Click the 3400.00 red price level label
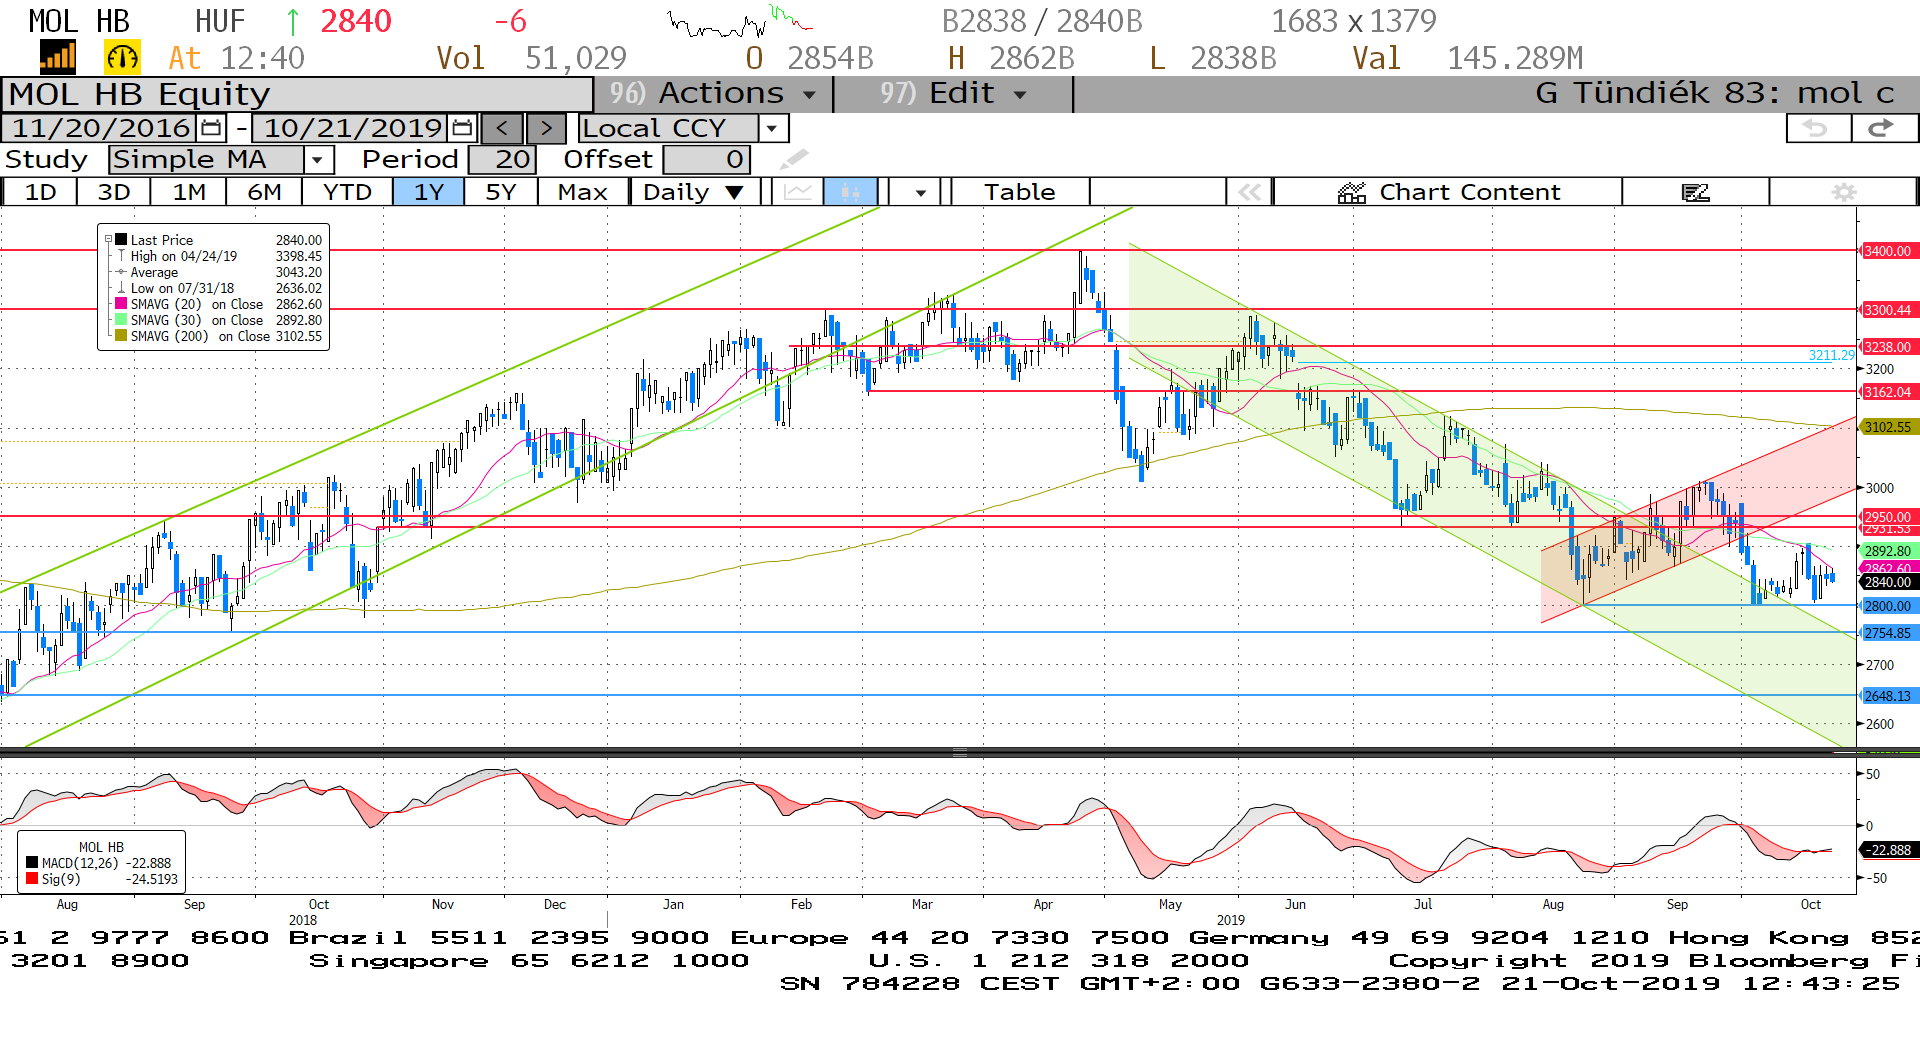This screenshot has width=1920, height=1039. pos(1887,251)
